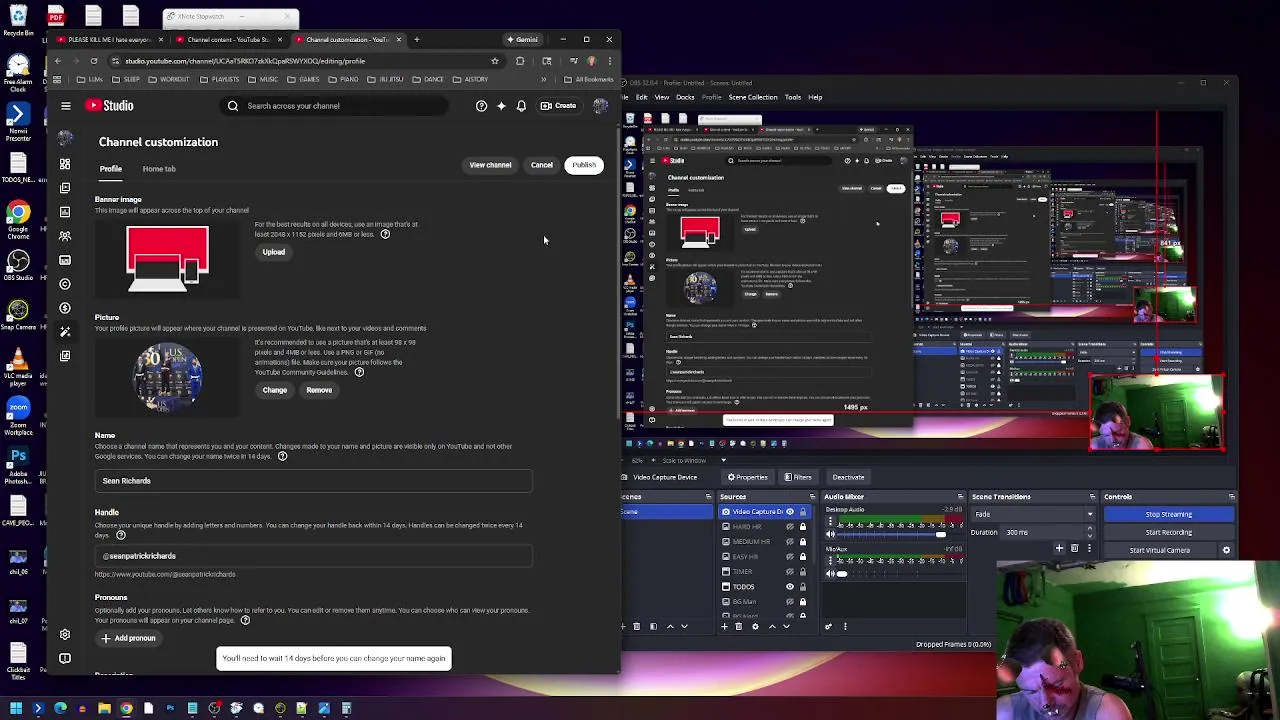Open File Explorer from the taskbar

pyautogui.click(x=104, y=709)
